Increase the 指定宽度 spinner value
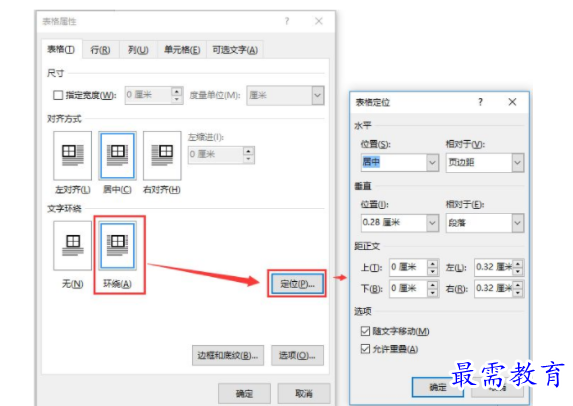573x406 pixels. tap(177, 91)
